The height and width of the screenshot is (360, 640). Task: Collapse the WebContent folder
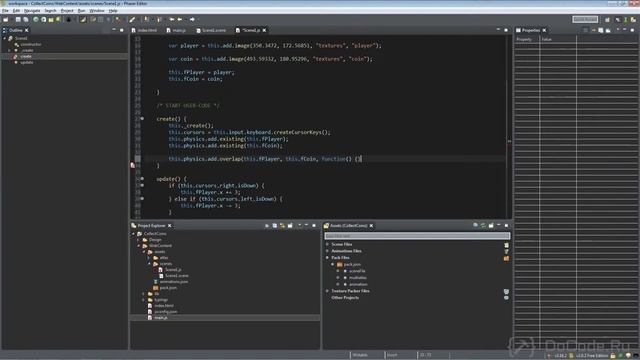[x=139, y=246]
